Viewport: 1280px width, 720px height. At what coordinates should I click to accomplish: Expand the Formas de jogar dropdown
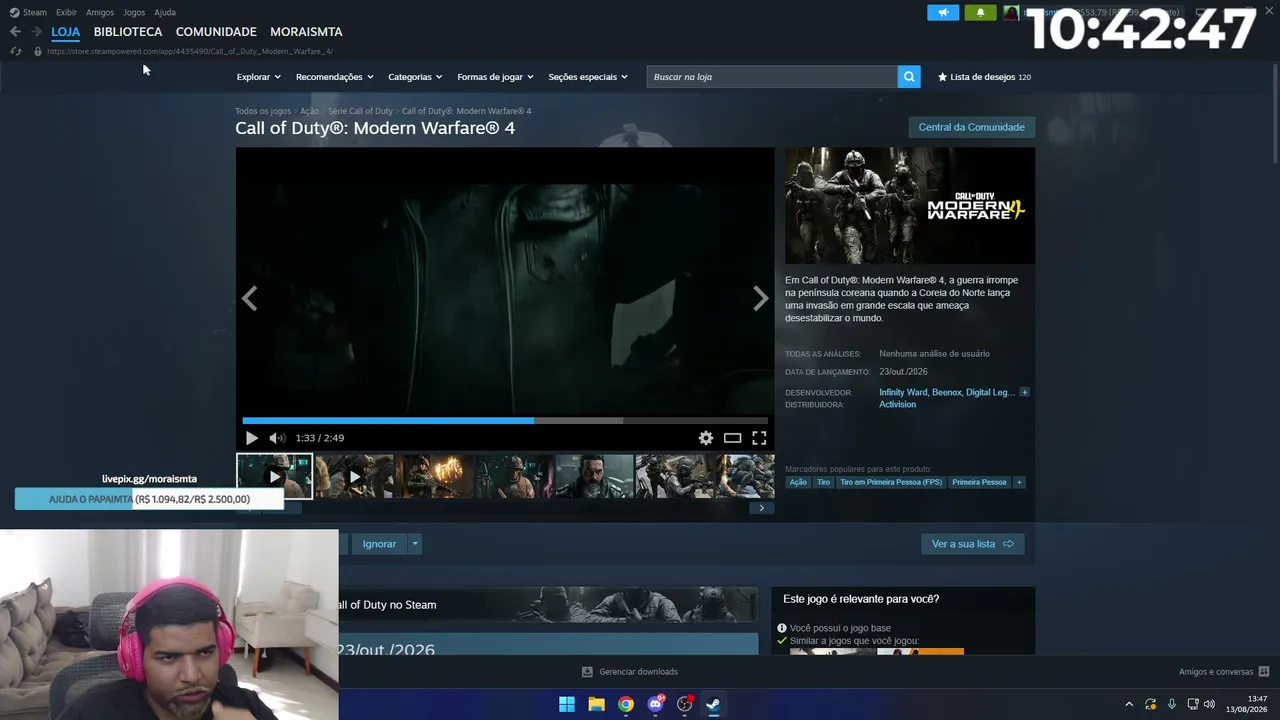(496, 77)
